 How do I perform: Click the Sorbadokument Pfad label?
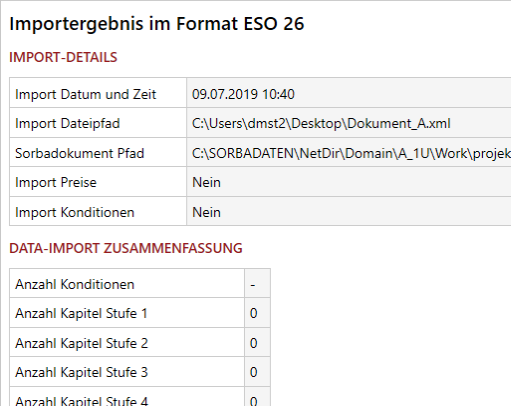[80, 153]
